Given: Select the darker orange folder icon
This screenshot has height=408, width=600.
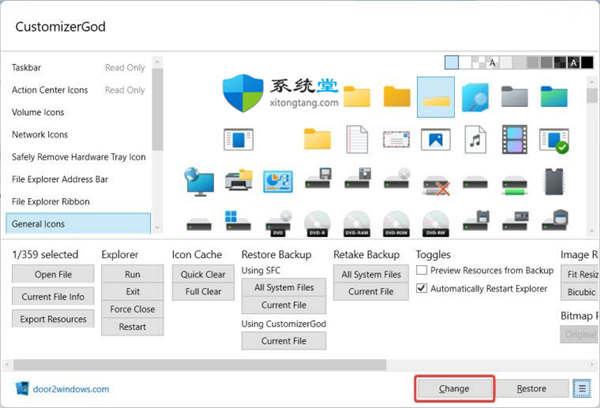Looking at the screenshot, I should (397, 96).
